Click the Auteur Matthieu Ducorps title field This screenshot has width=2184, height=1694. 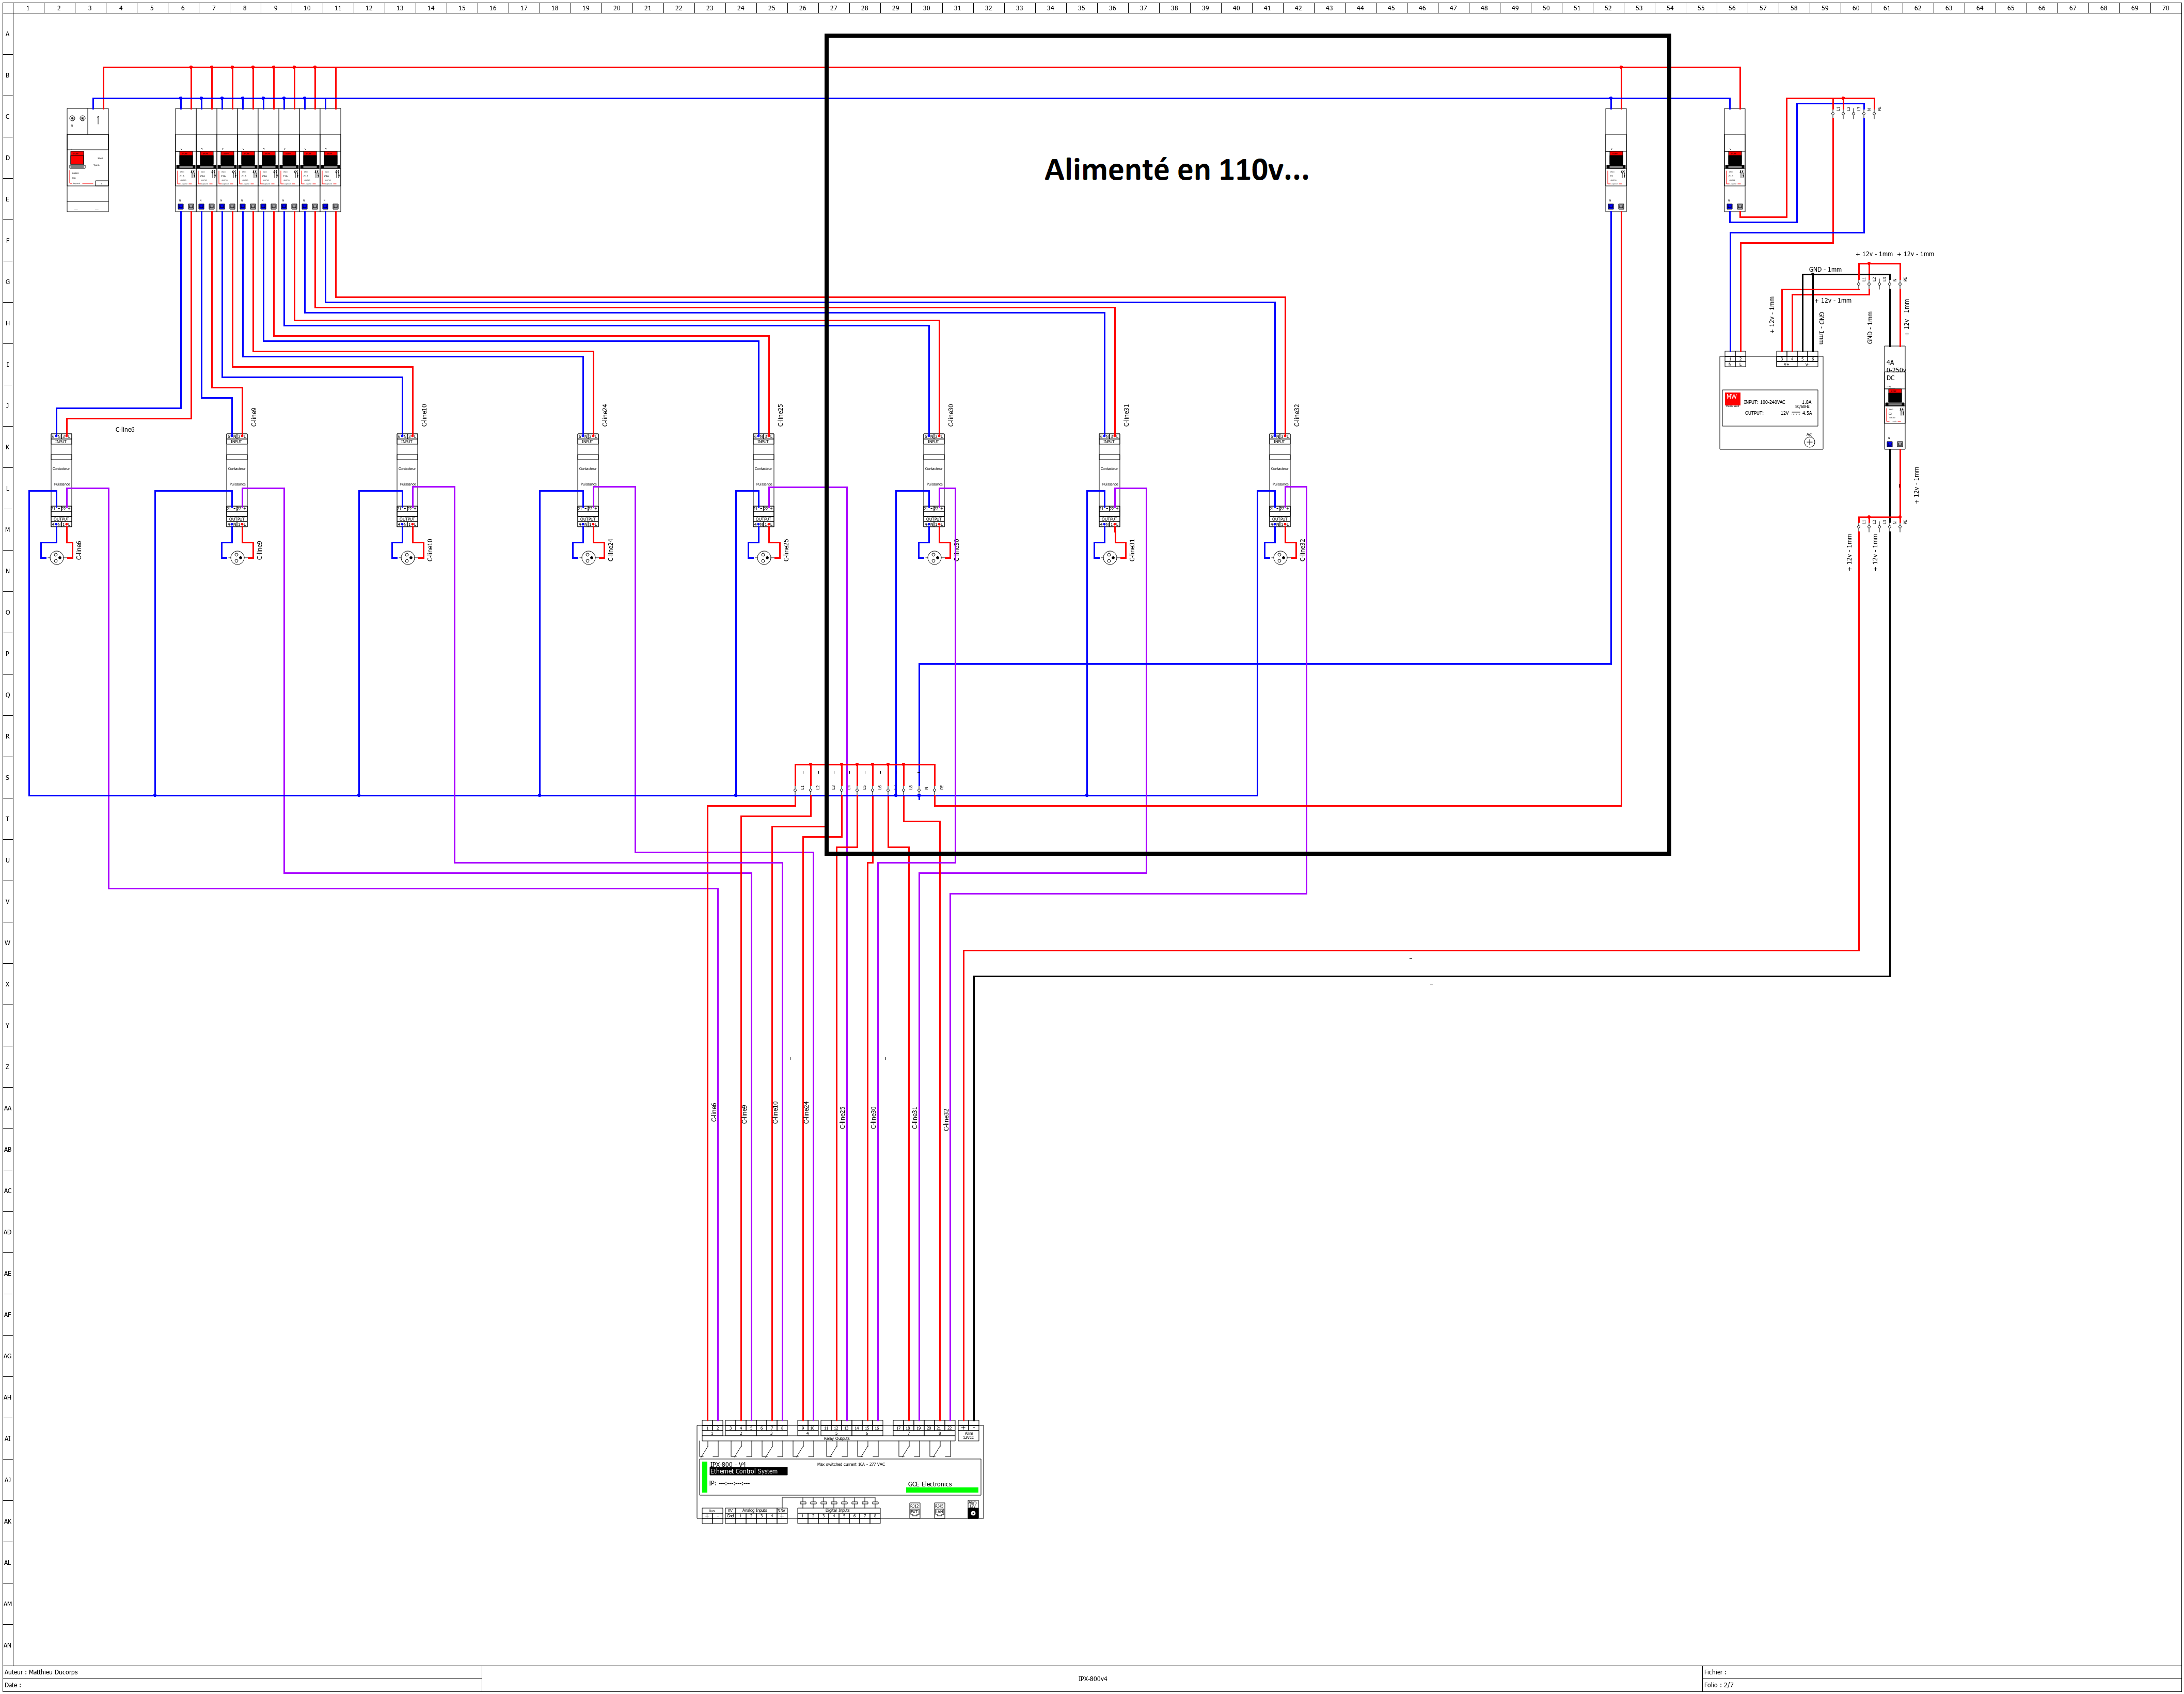[42, 1672]
